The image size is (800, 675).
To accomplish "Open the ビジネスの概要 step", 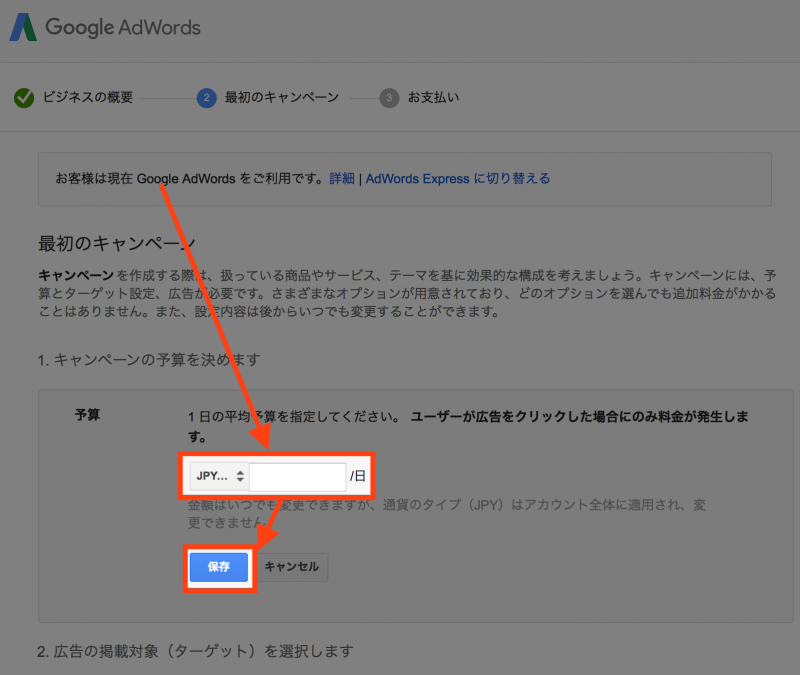I will click(x=88, y=97).
